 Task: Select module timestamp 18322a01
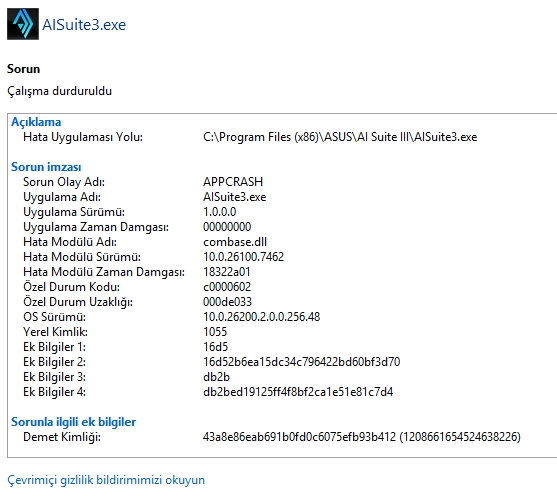tap(227, 272)
